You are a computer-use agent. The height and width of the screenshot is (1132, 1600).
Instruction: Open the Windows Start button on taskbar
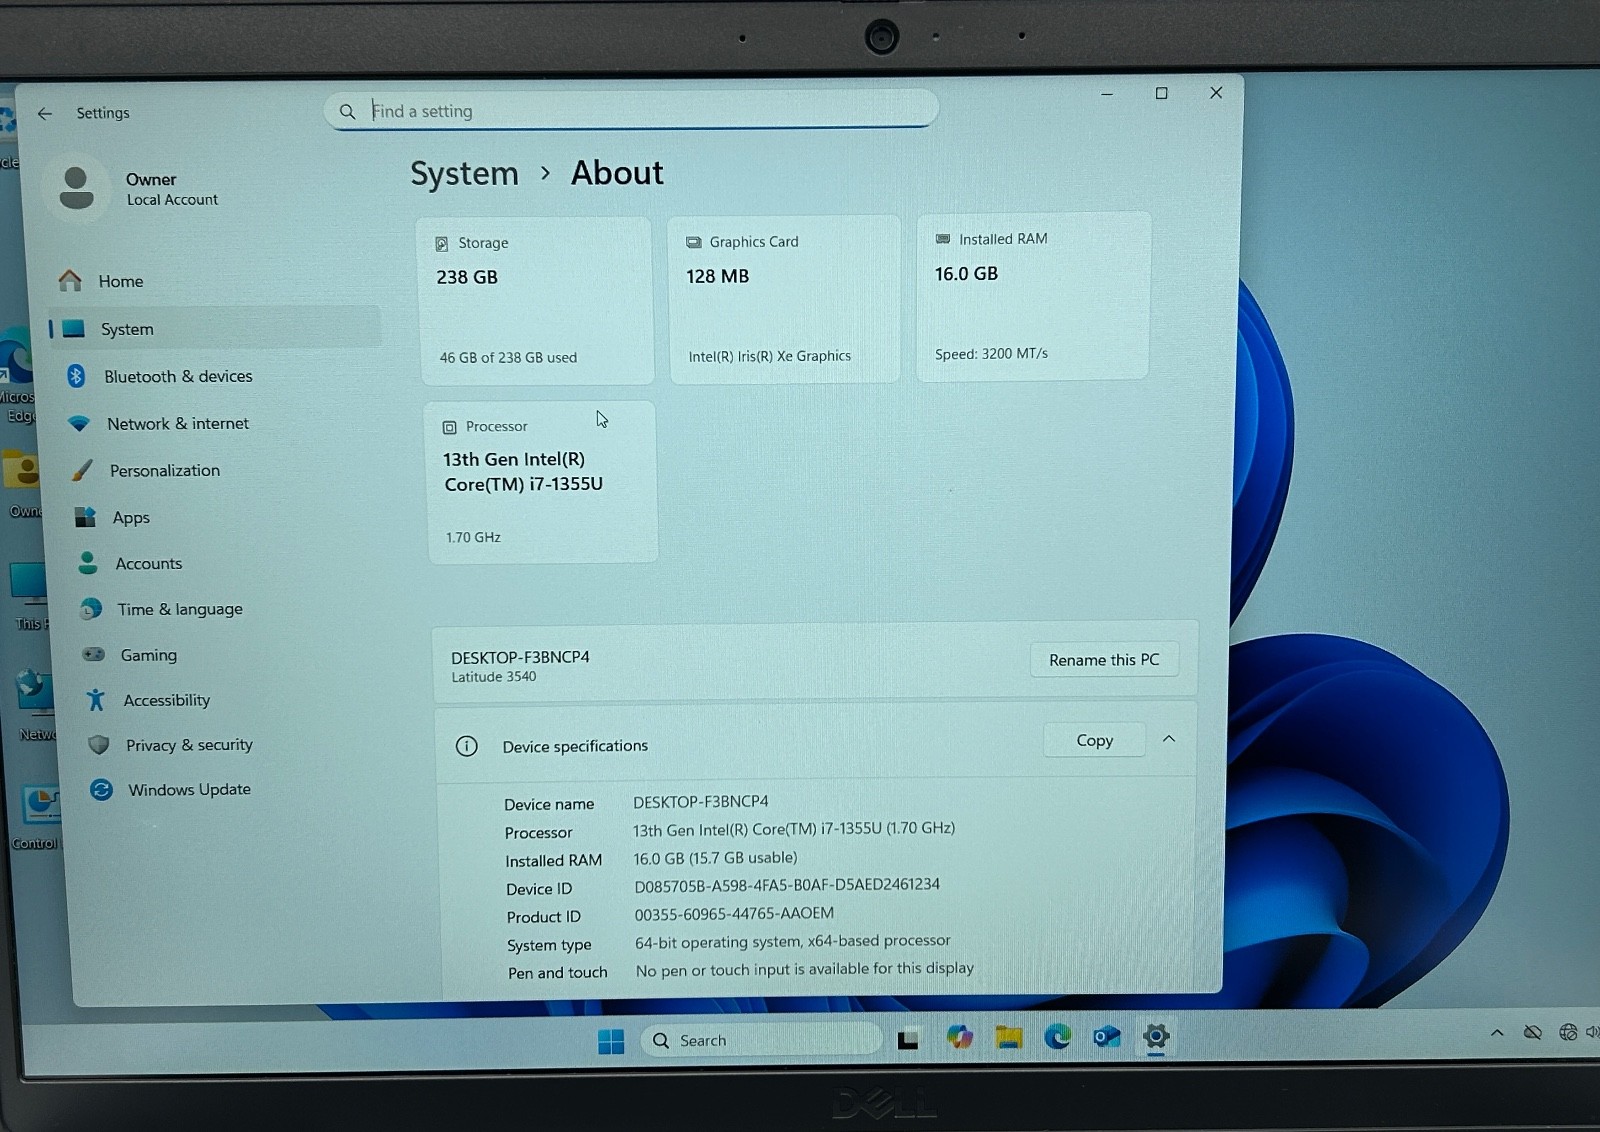coord(611,1041)
